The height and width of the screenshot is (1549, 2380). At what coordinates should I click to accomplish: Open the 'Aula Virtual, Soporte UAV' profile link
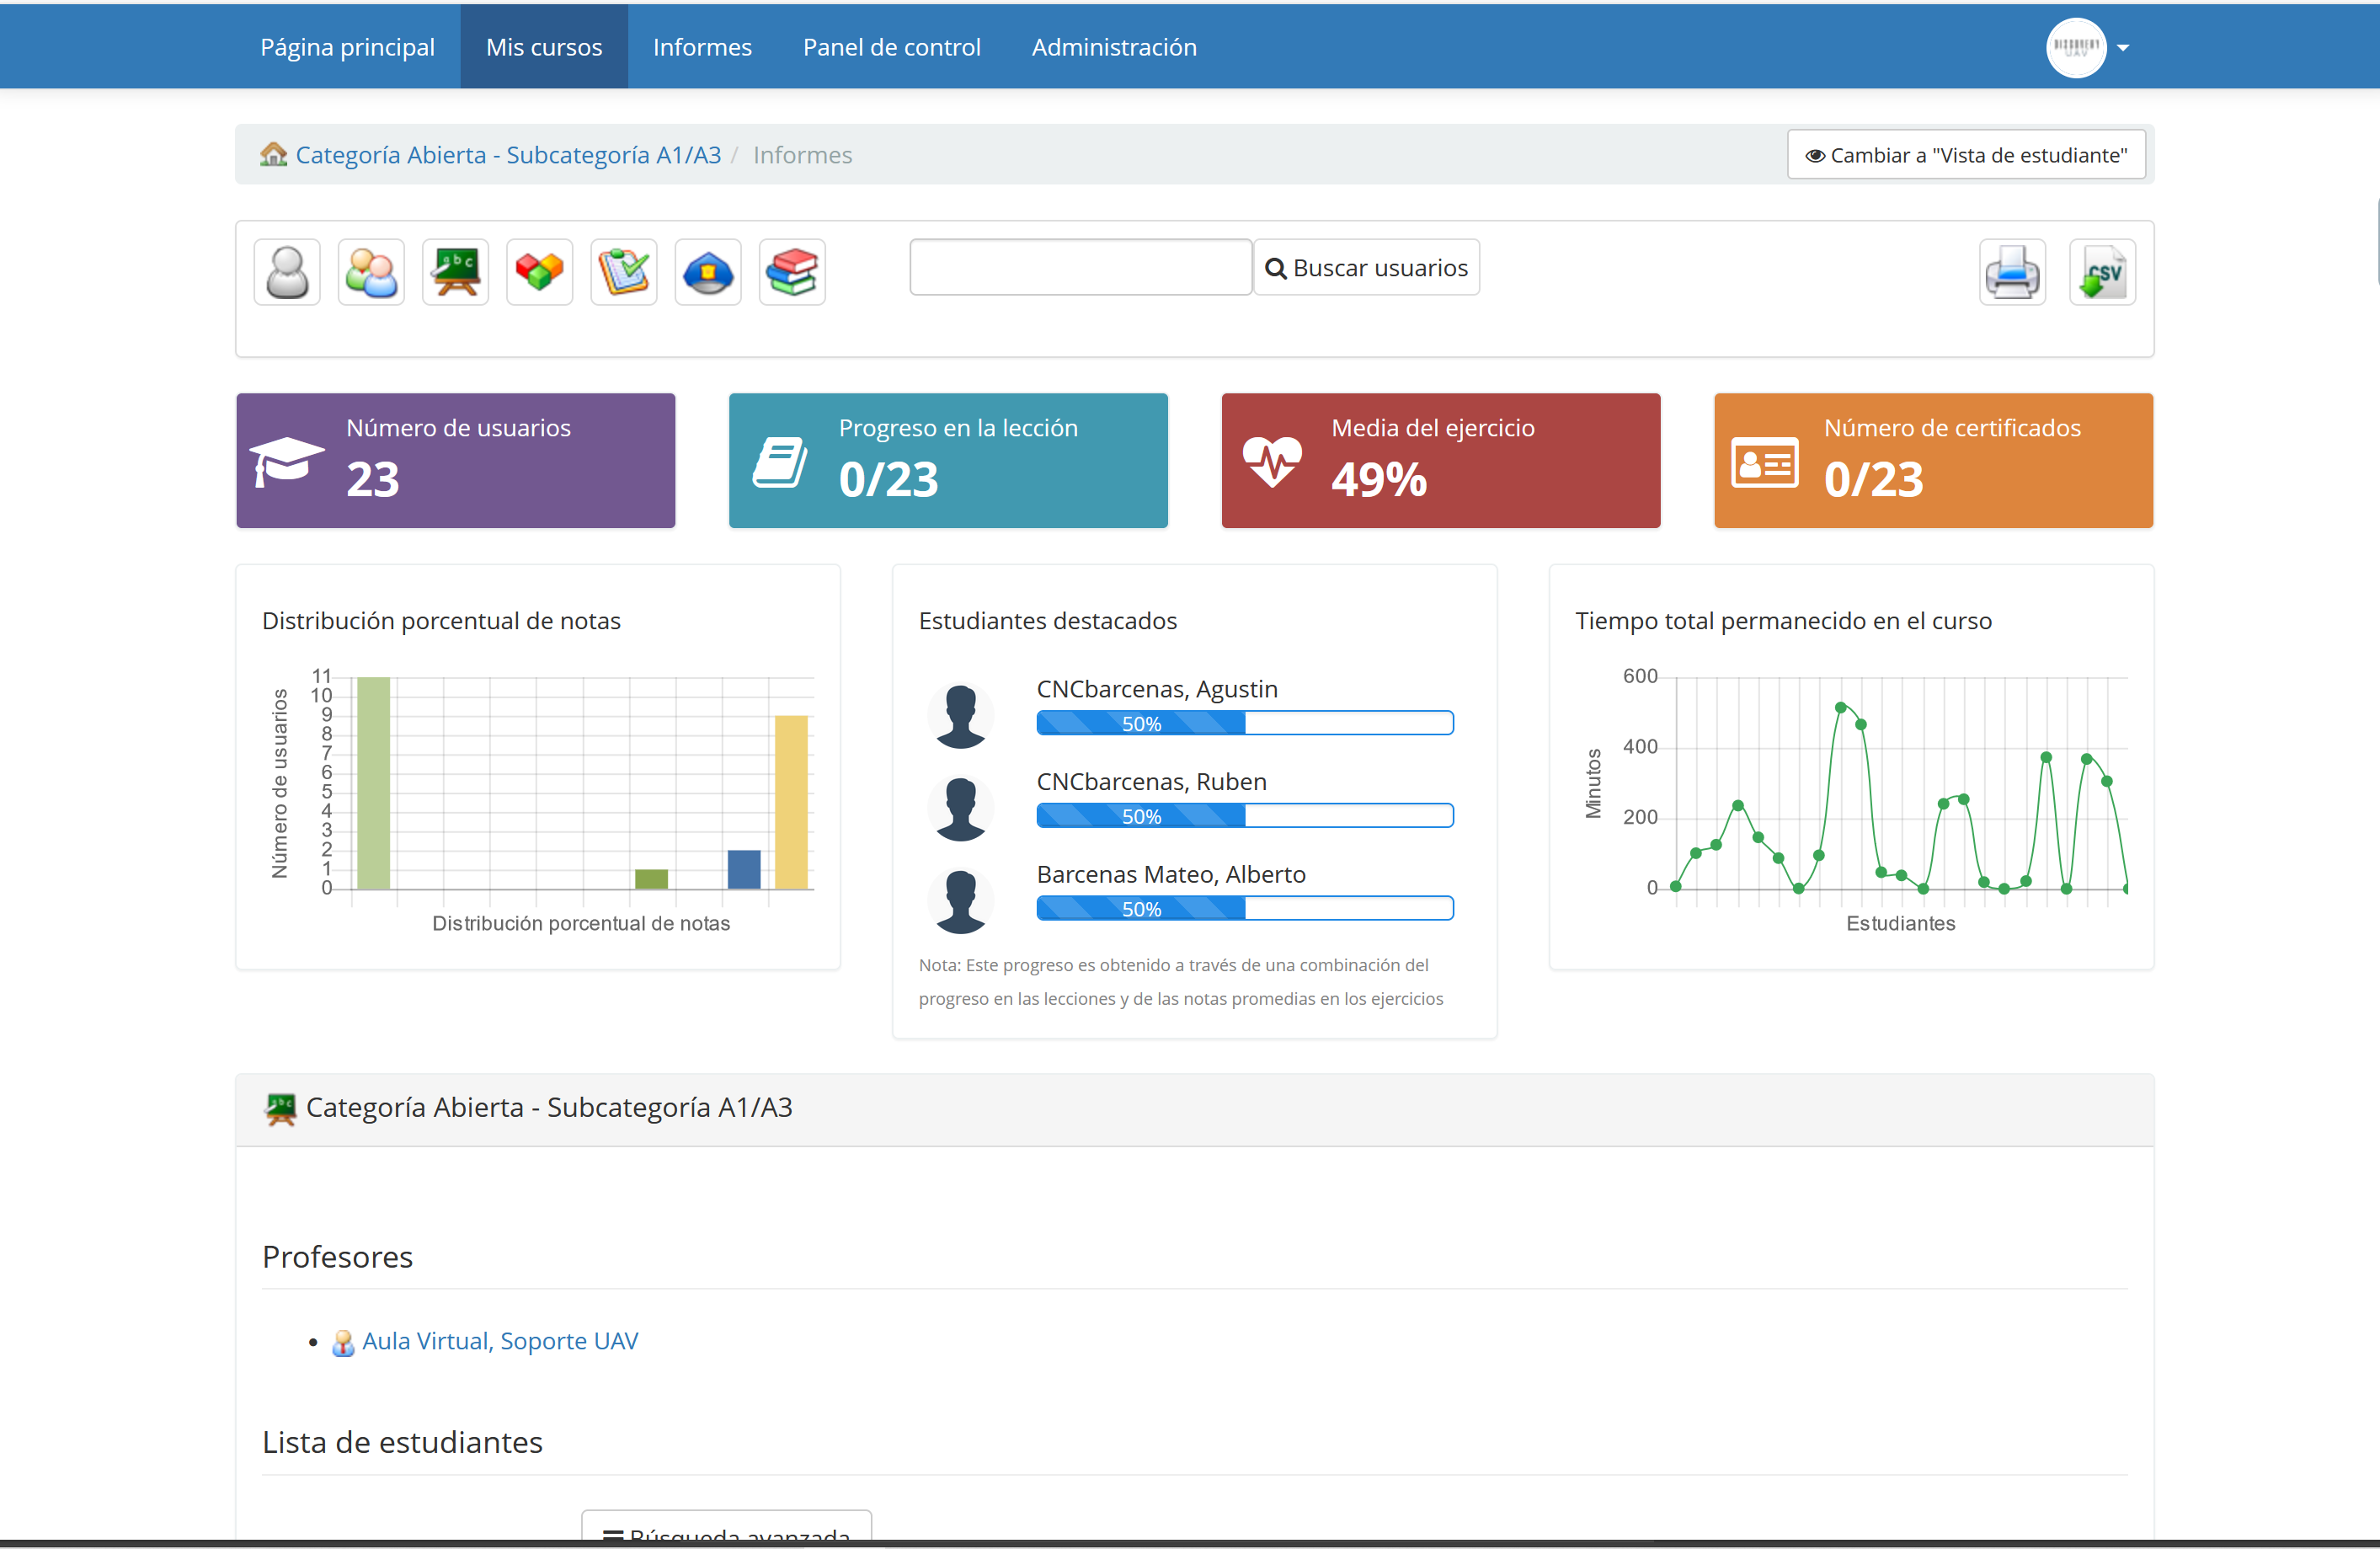pyautogui.click(x=500, y=1340)
